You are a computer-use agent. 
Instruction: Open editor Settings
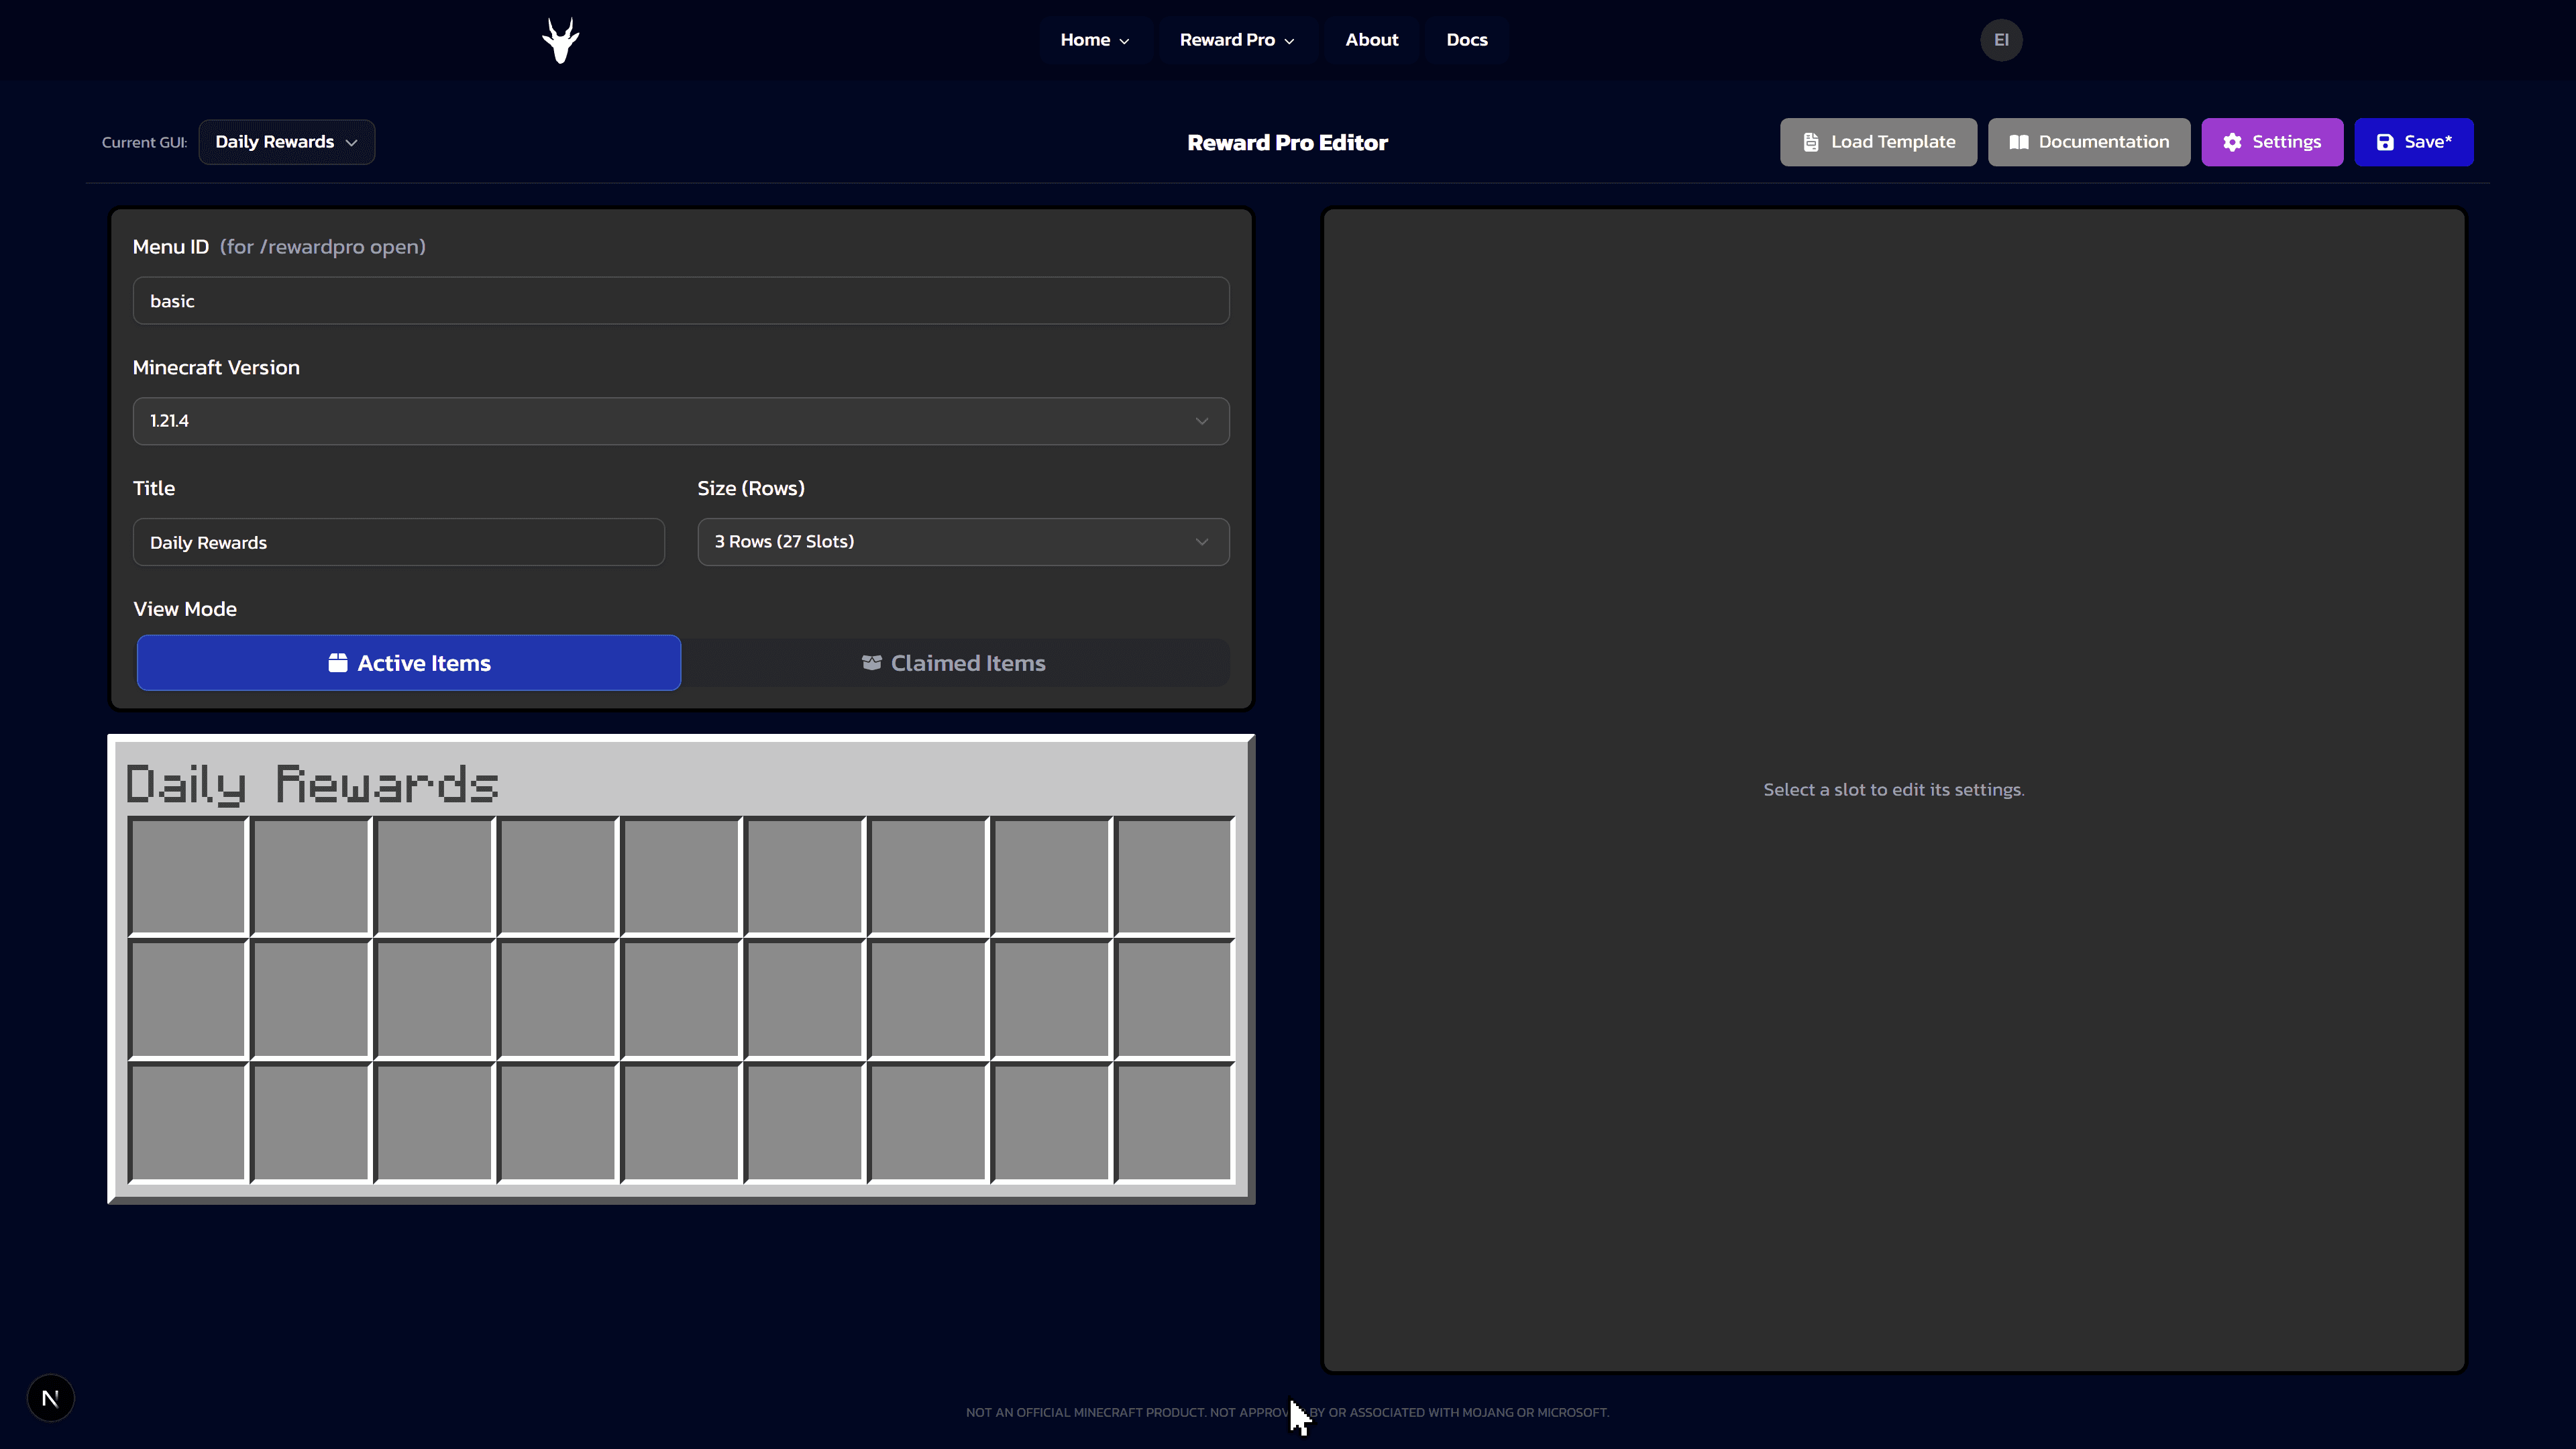(x=2272, y=142)
